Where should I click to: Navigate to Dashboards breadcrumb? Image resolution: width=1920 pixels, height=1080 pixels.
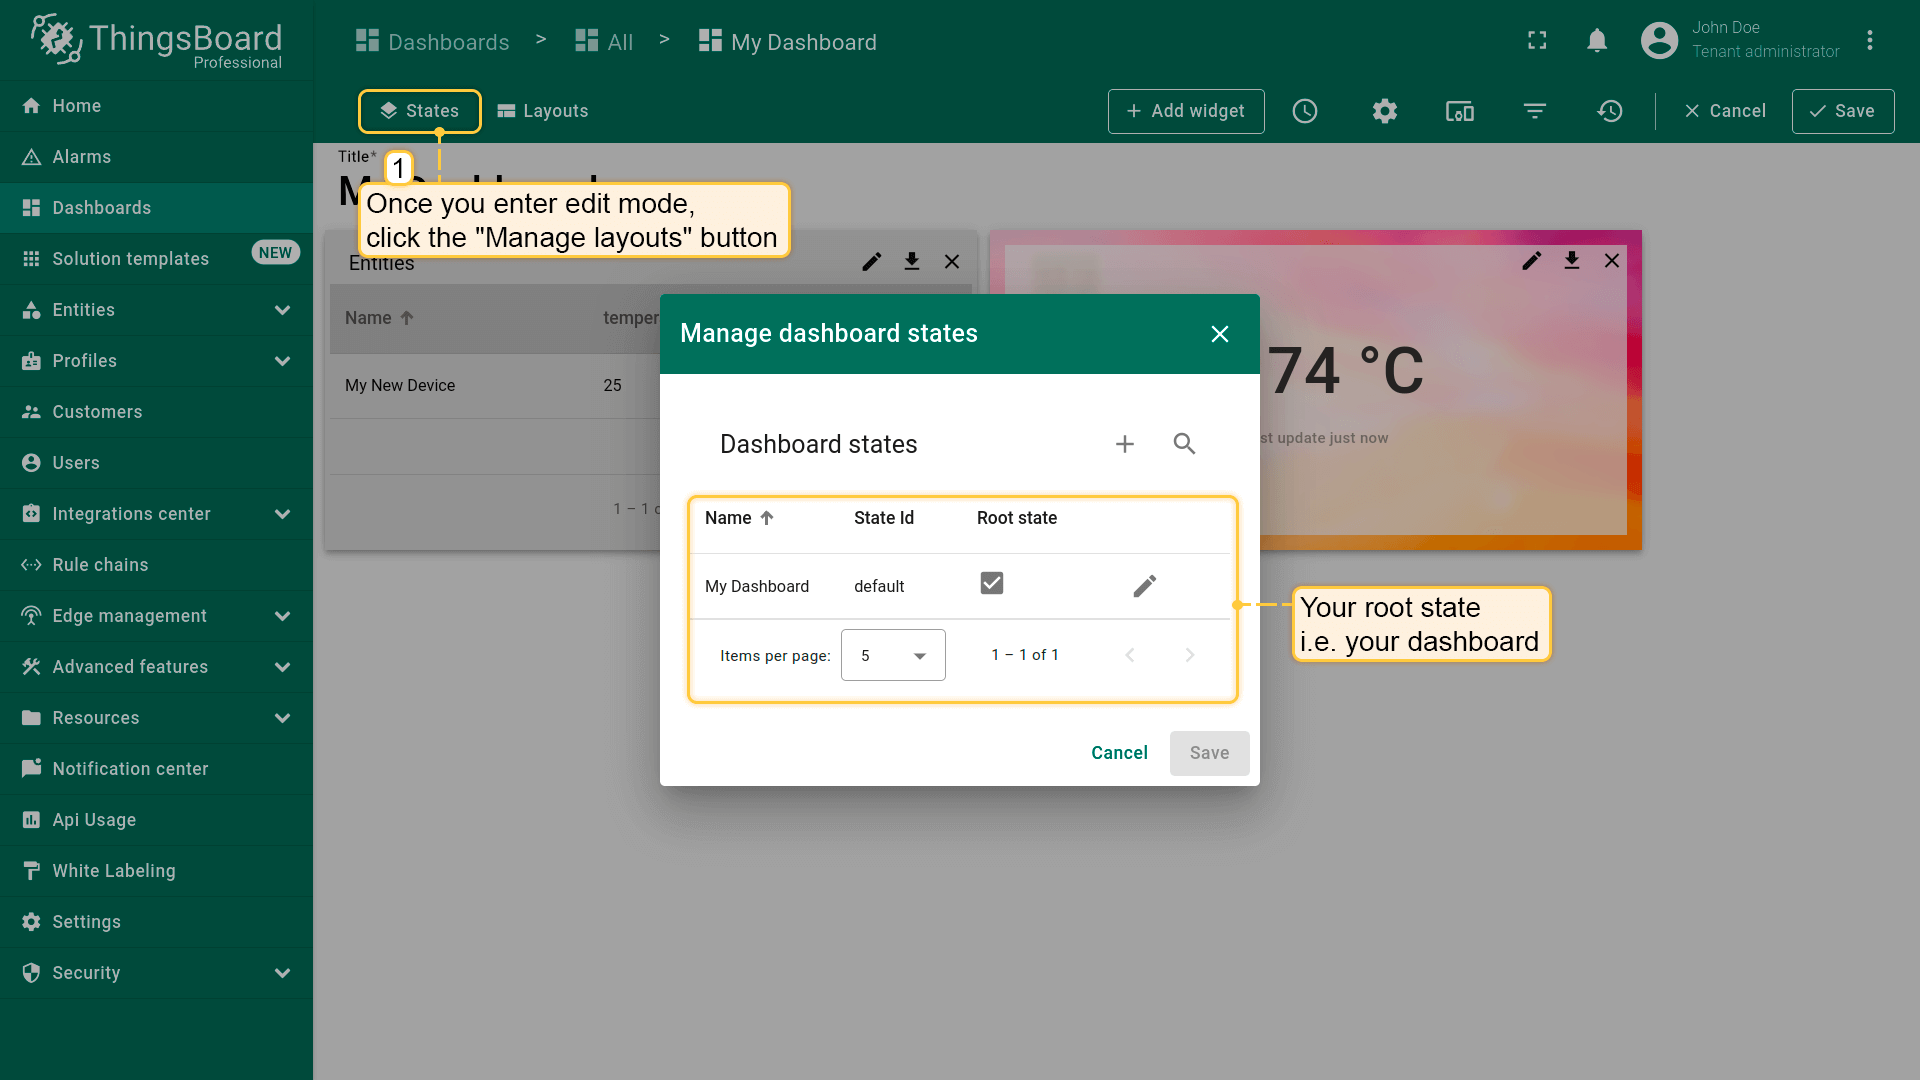(433, 42)
